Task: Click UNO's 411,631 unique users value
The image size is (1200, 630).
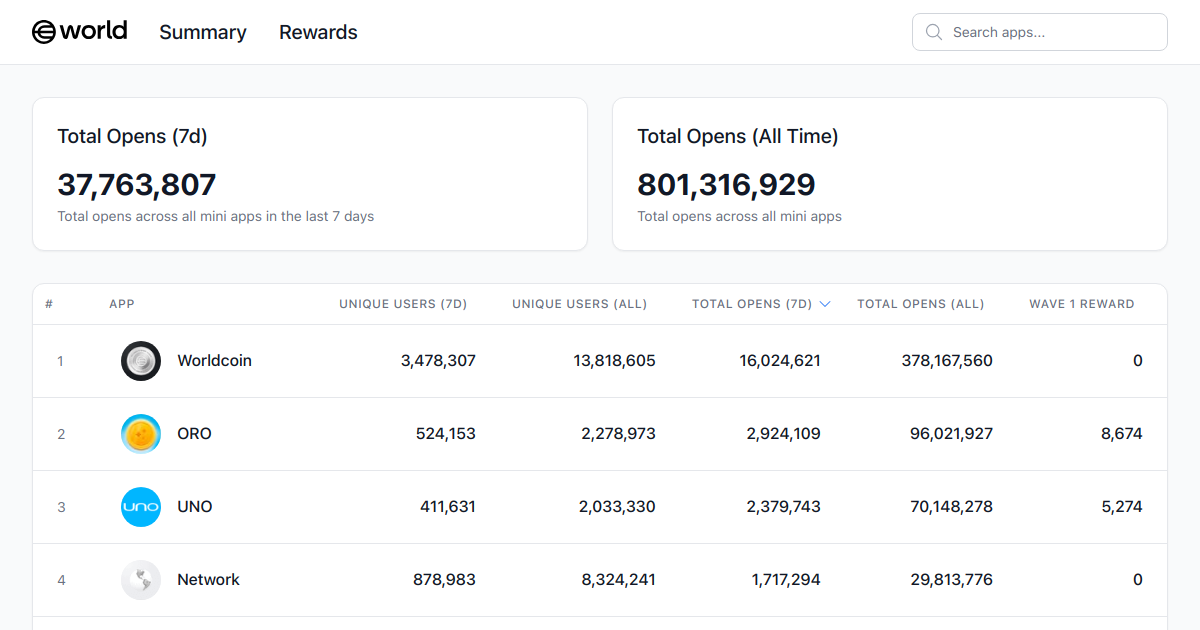Action: 448,507
